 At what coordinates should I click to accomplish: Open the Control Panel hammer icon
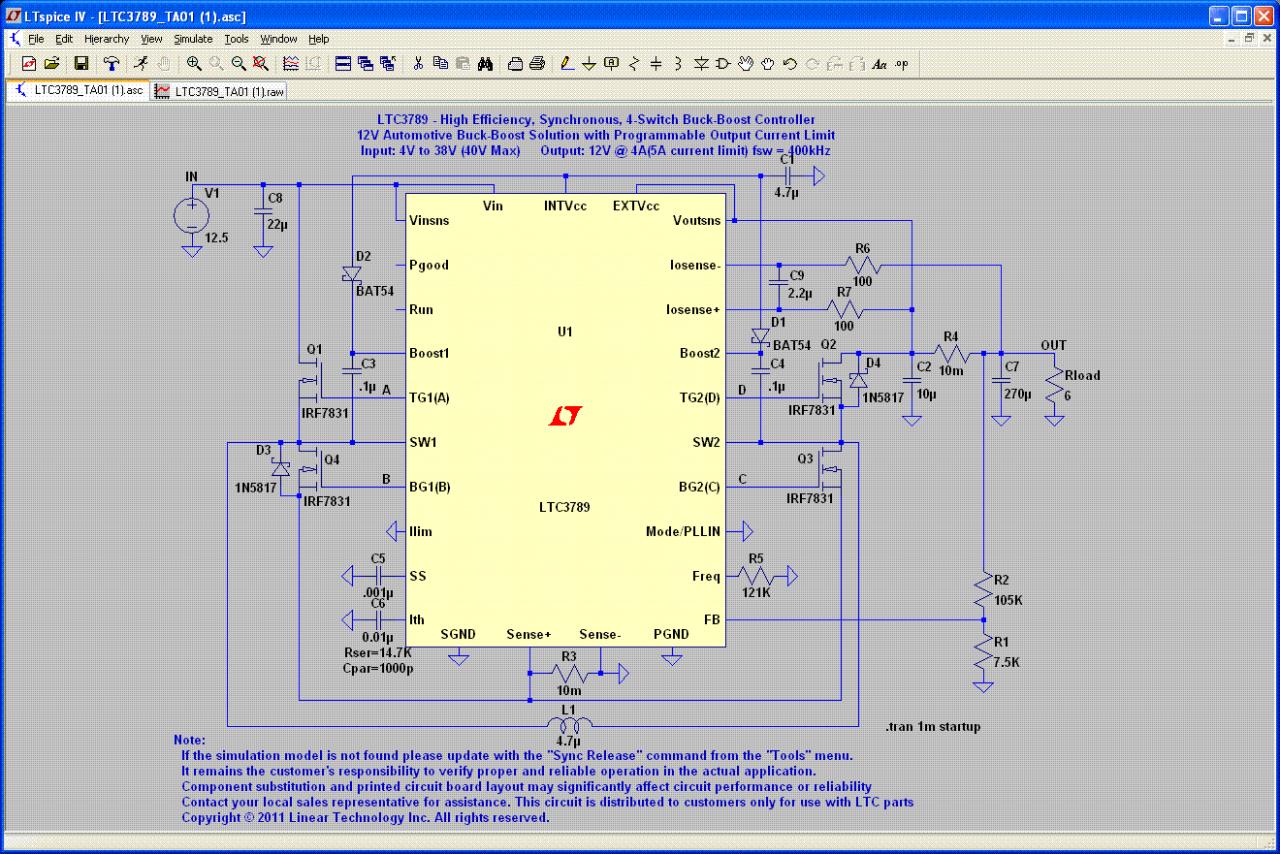pyautogui.click(x=112, y=64)
